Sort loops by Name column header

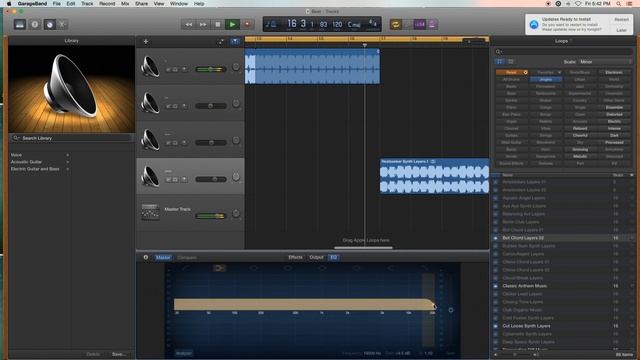[507, 175]
